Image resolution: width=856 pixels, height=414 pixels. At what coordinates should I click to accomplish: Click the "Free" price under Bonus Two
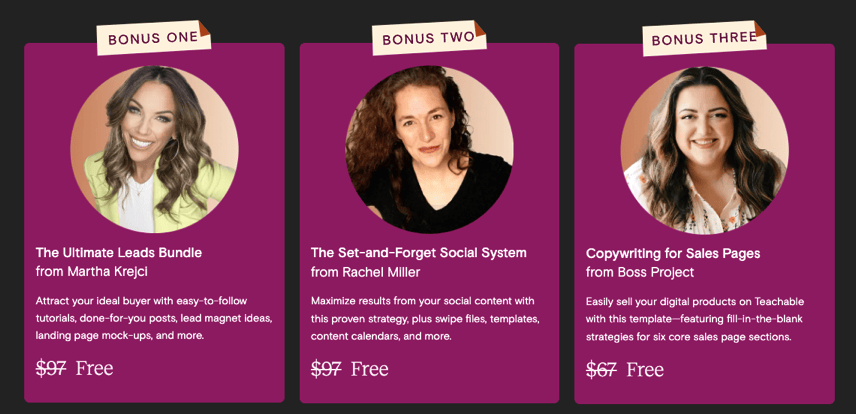tap(370, 368)
